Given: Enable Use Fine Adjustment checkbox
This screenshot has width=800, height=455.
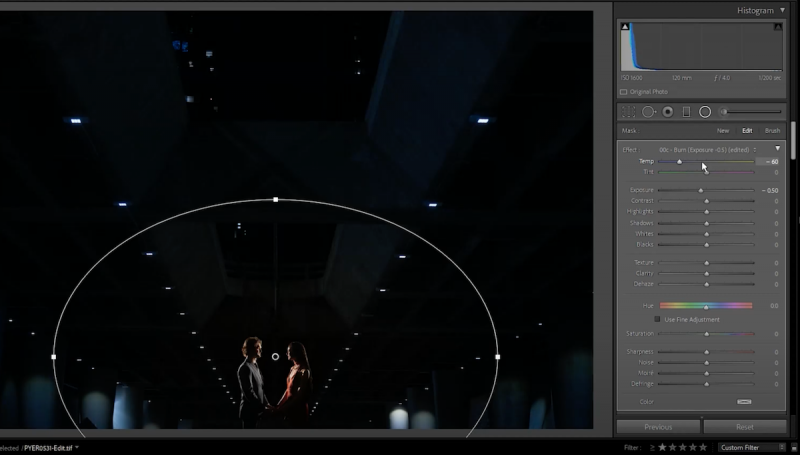Looking at the screenshot, I should (657, 319).
